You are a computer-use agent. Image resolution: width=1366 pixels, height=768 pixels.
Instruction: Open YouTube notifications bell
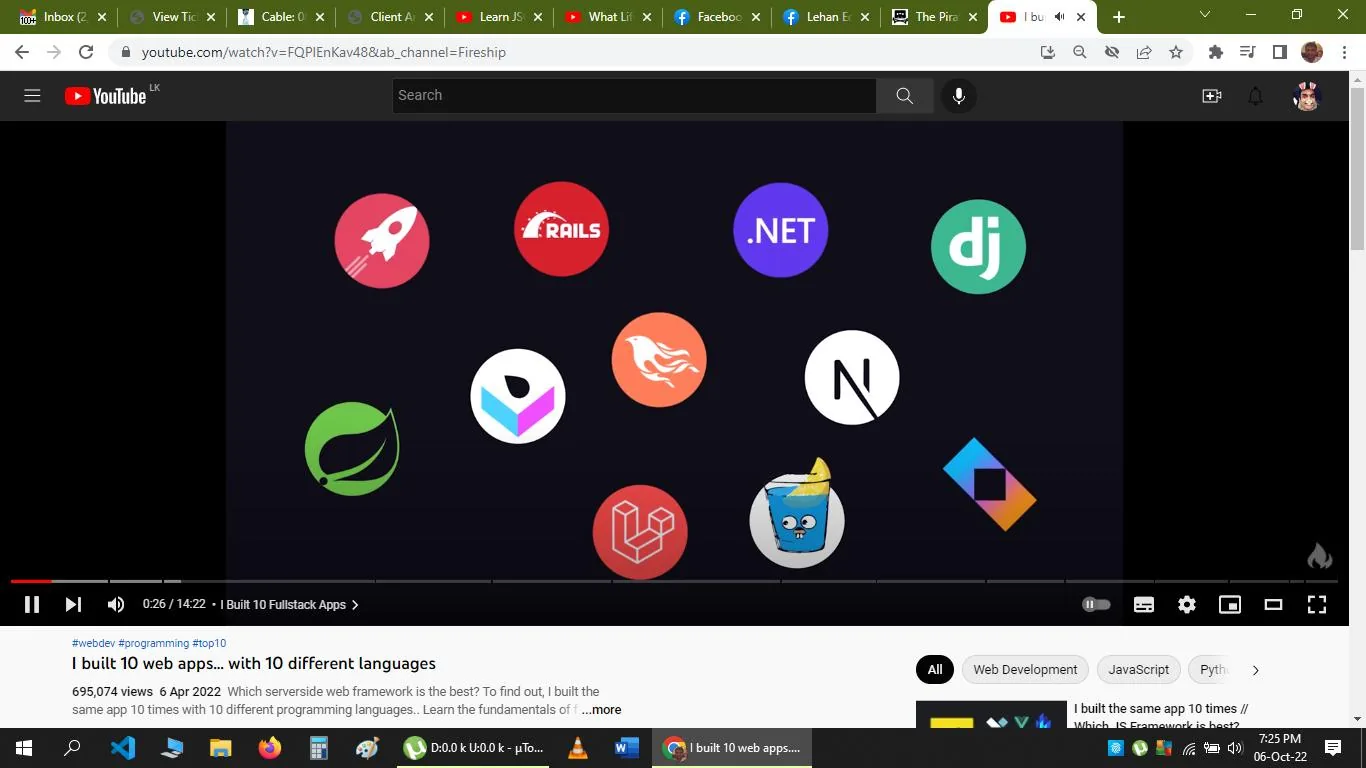coord(1255,95)
